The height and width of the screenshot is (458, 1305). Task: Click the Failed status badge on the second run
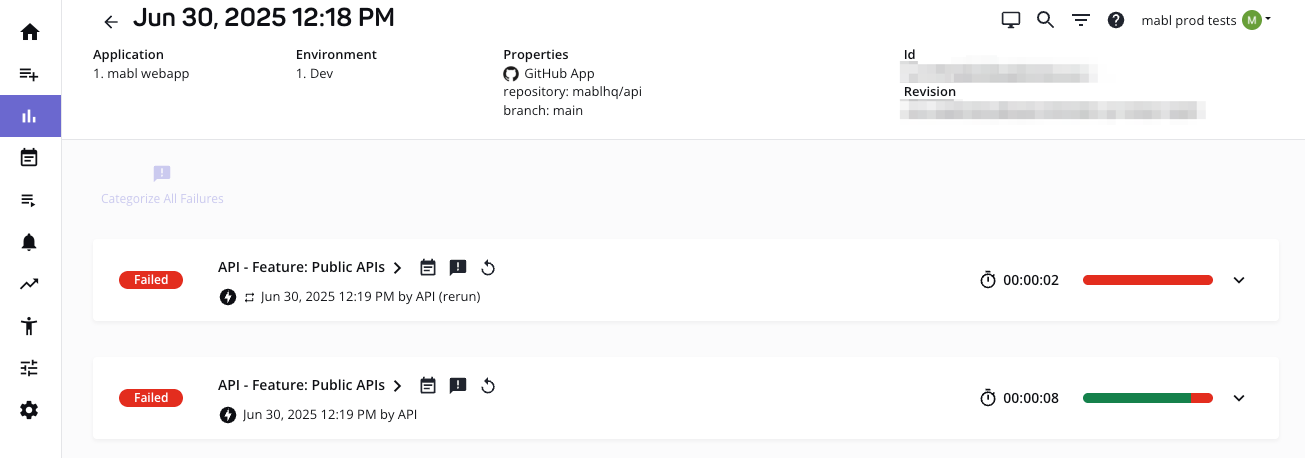(151, 398)
